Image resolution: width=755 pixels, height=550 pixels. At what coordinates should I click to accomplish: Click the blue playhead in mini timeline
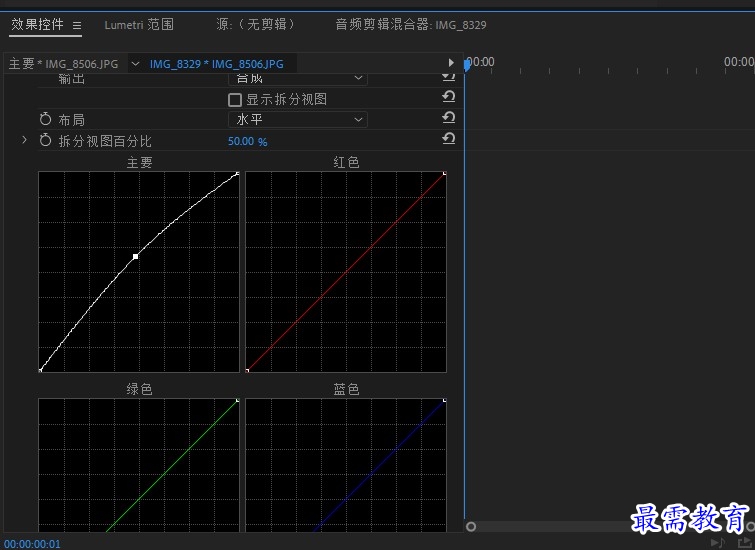[x=467, y=65]
